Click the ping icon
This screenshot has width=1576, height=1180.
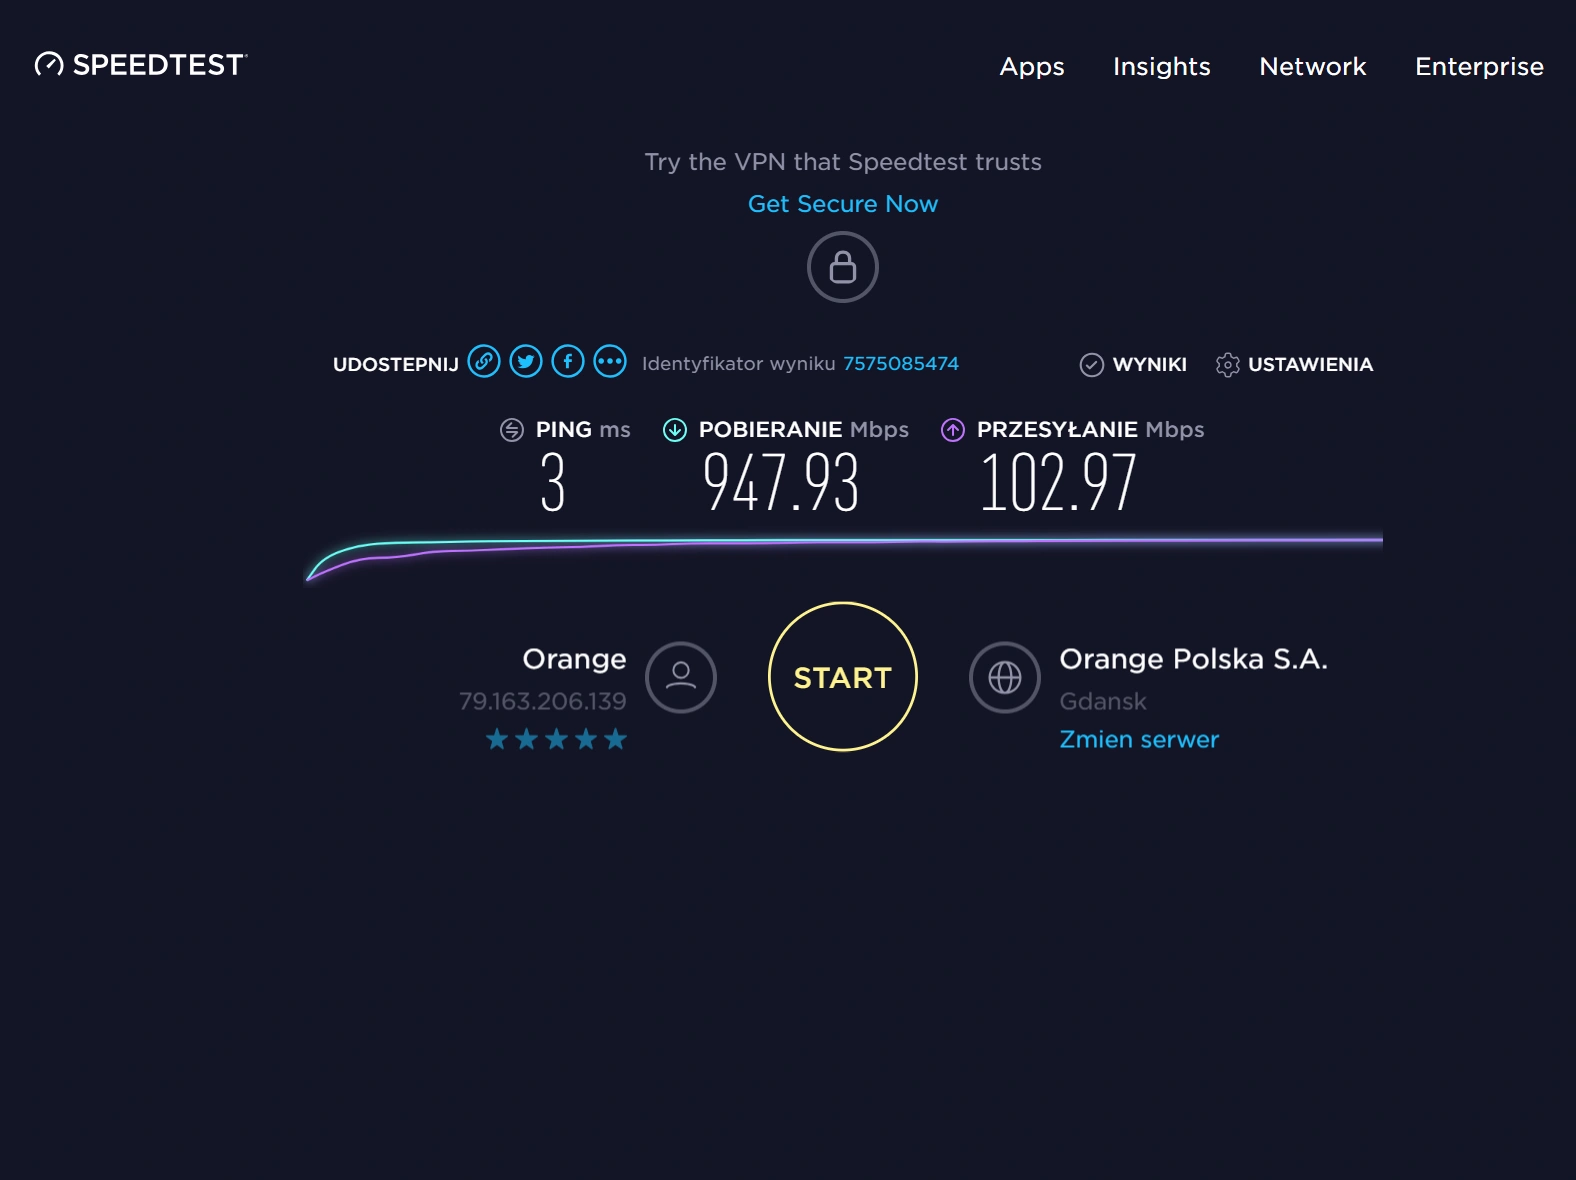coord(512,430)
